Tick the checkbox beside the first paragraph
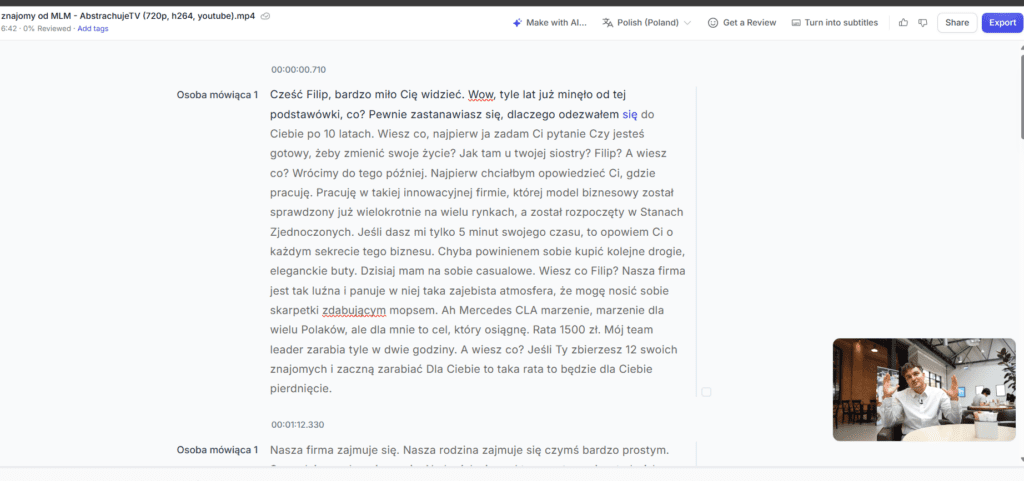Viewport: 1024px width, 481px height. coord(706,392)
